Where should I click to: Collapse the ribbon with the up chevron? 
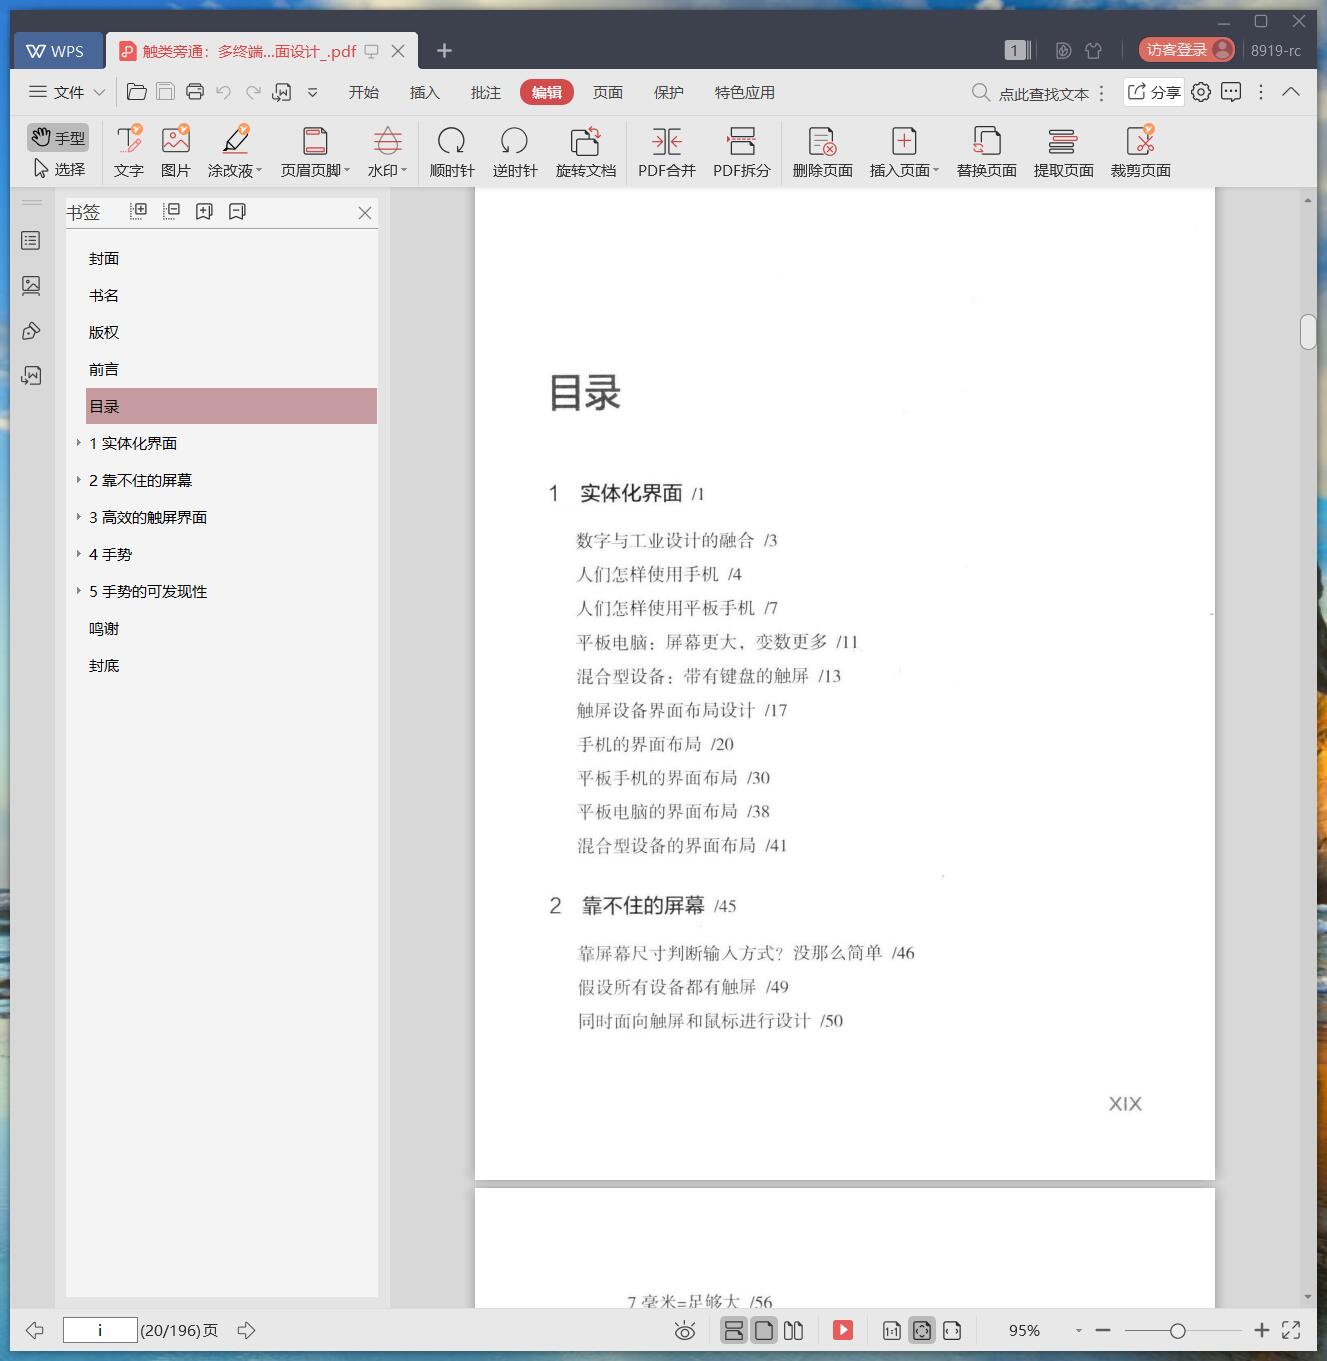(1291, 92)
